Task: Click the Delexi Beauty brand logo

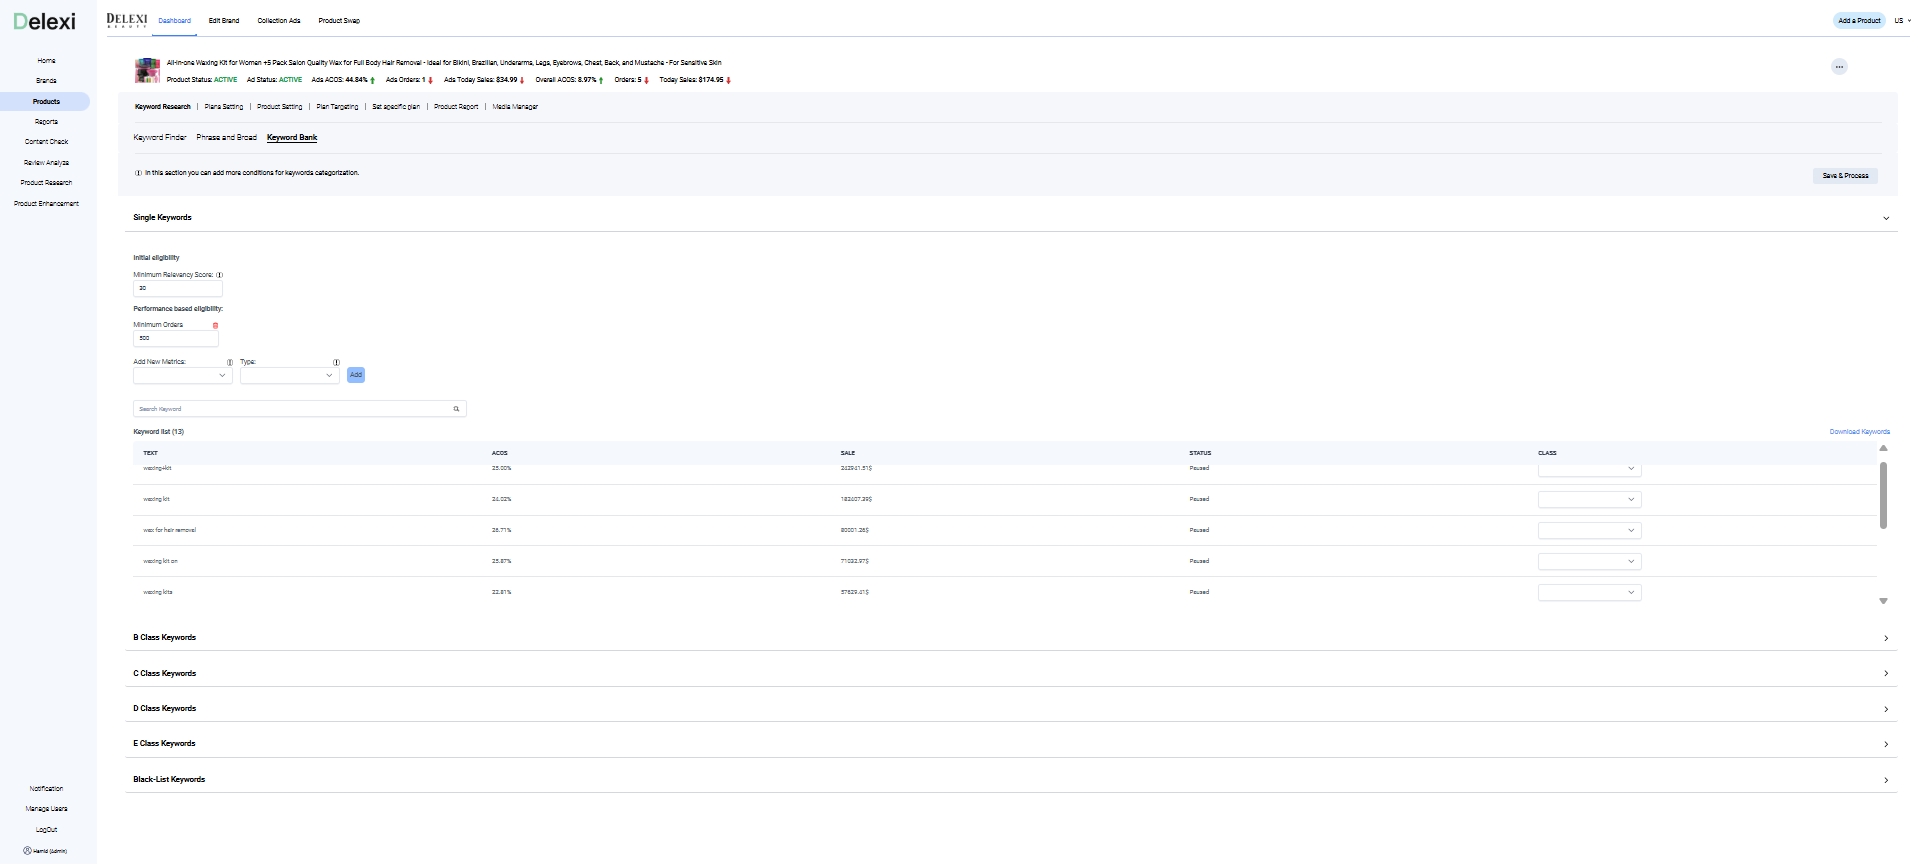Action: tap(127, 20)
